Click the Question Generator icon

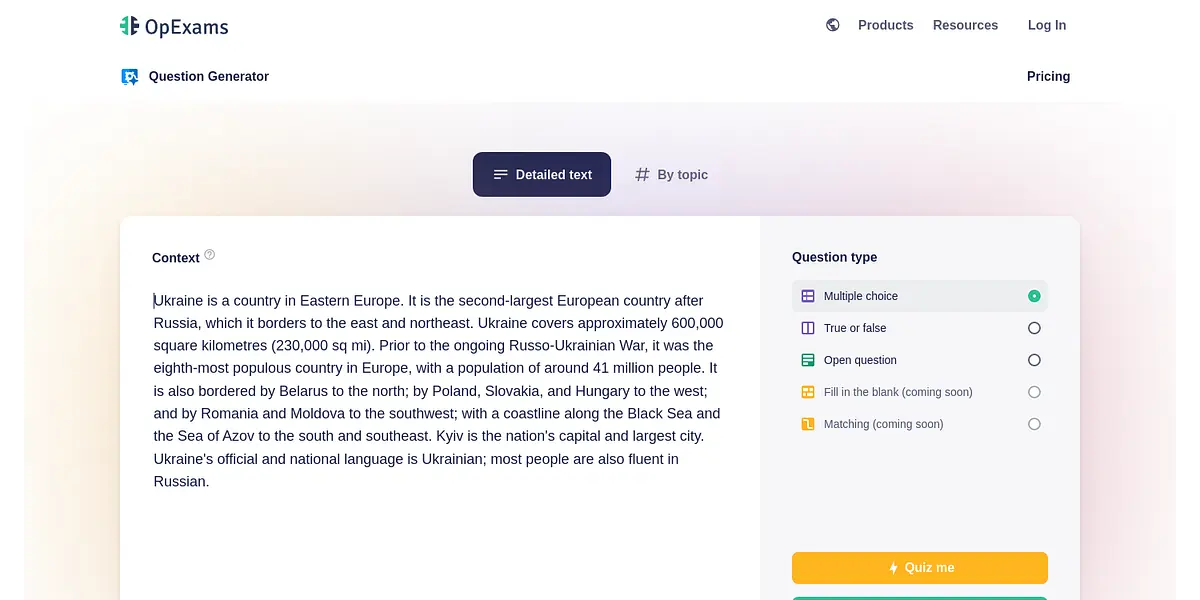point(129,77)
